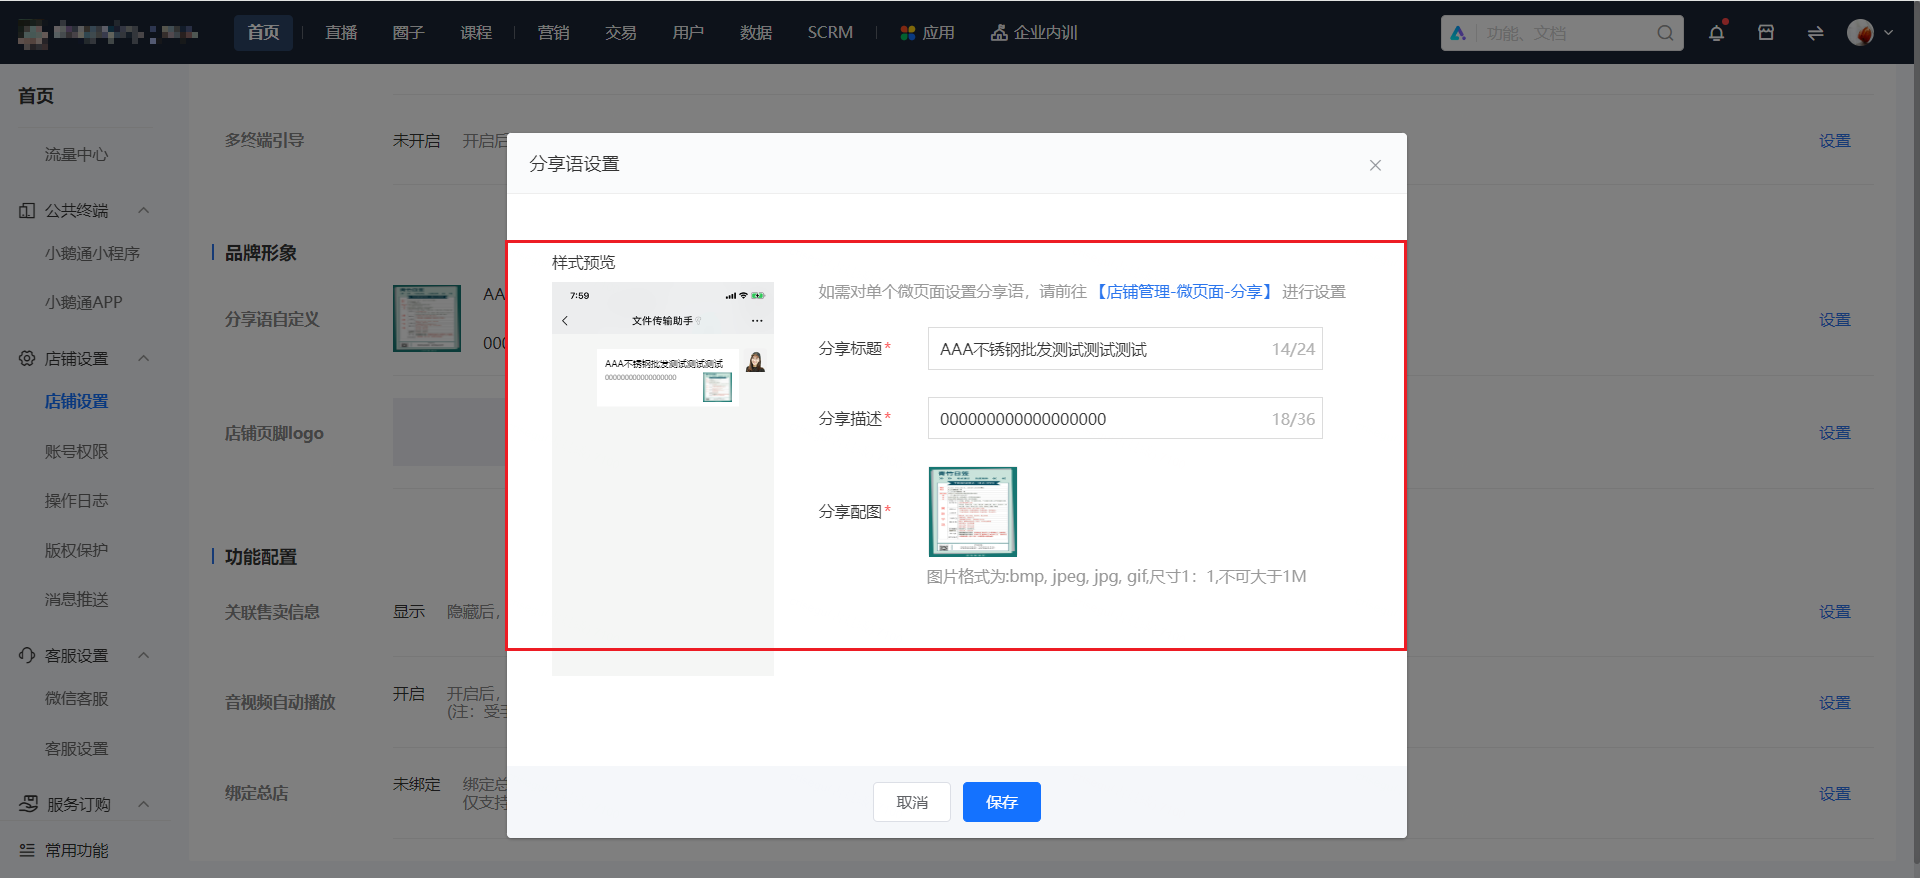Click the back arrow in phone preview
This screenshot has width=1920, height=878.
565,321
